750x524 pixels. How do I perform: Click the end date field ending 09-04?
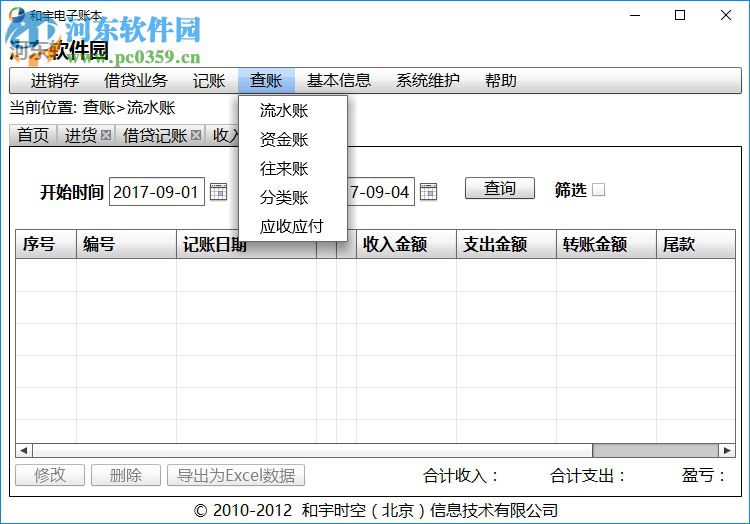point(380,192)
